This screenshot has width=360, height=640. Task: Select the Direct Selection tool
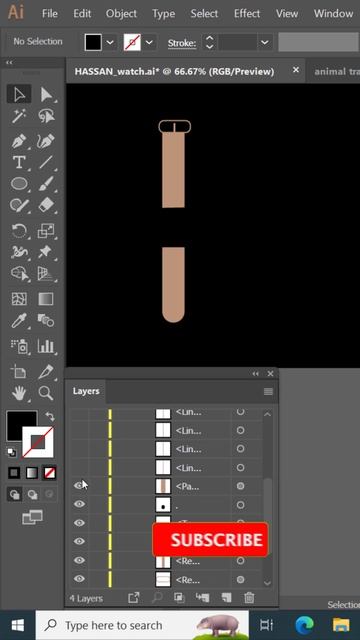pos(46,94)
